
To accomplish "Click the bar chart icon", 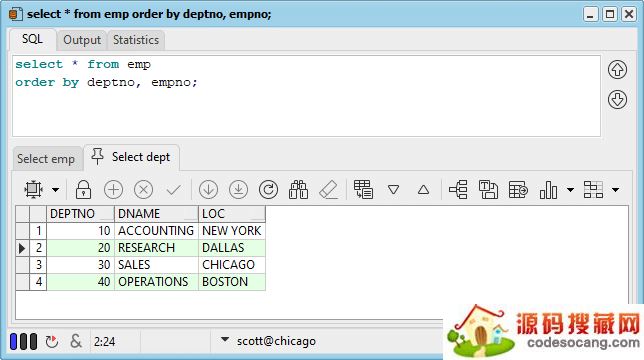I will coord(548,190).
